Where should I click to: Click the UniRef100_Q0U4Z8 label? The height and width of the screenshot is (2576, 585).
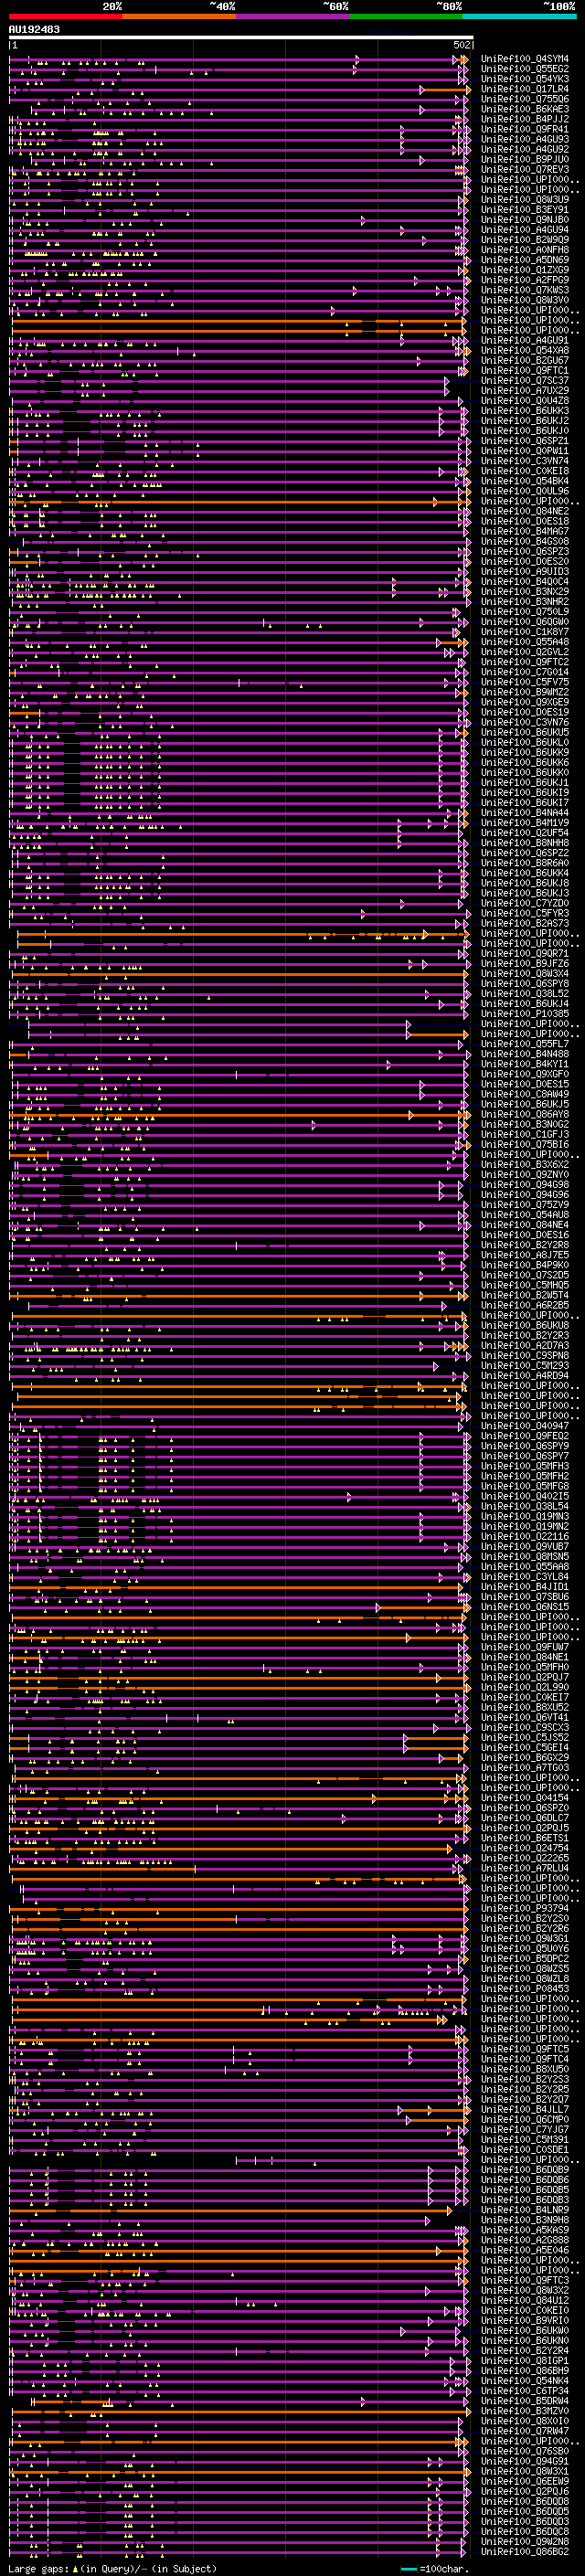(x=525, y=400)
